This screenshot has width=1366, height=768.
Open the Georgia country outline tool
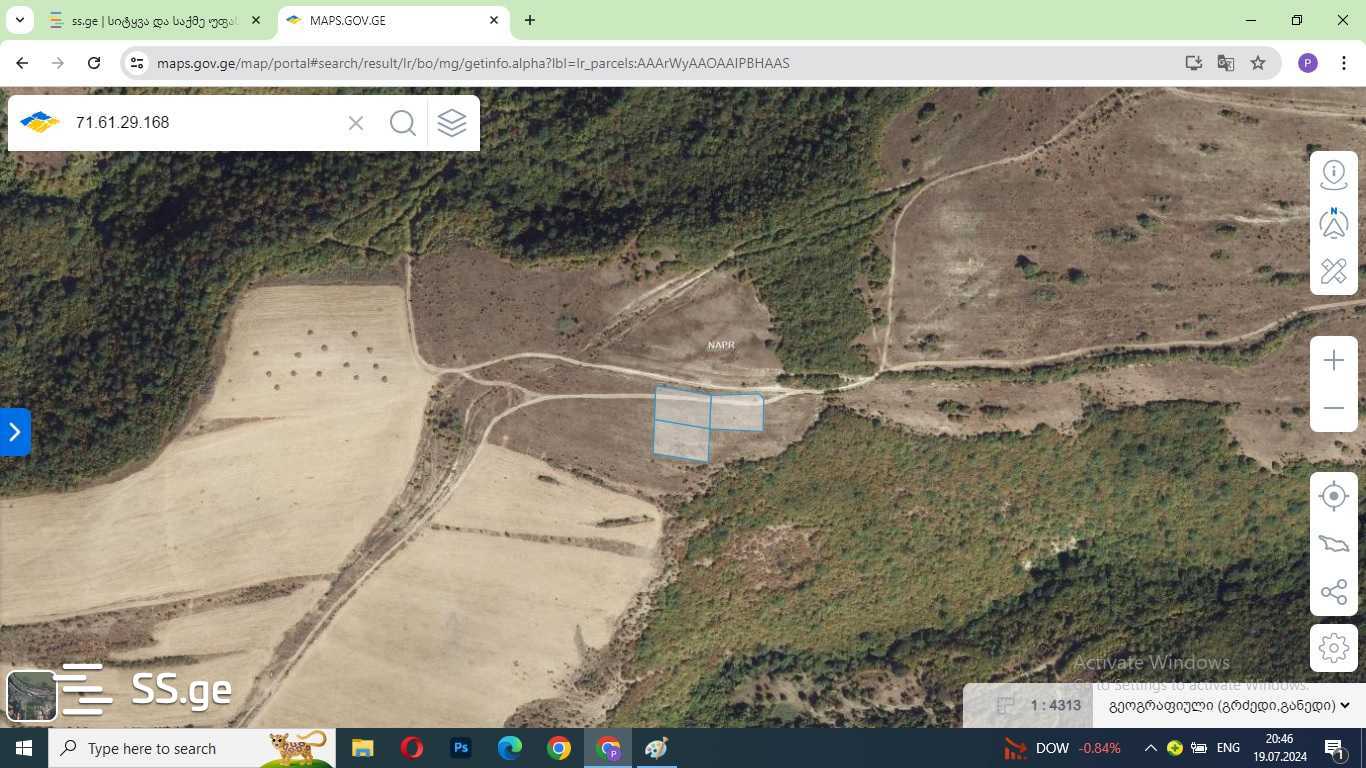point(1333,544)
